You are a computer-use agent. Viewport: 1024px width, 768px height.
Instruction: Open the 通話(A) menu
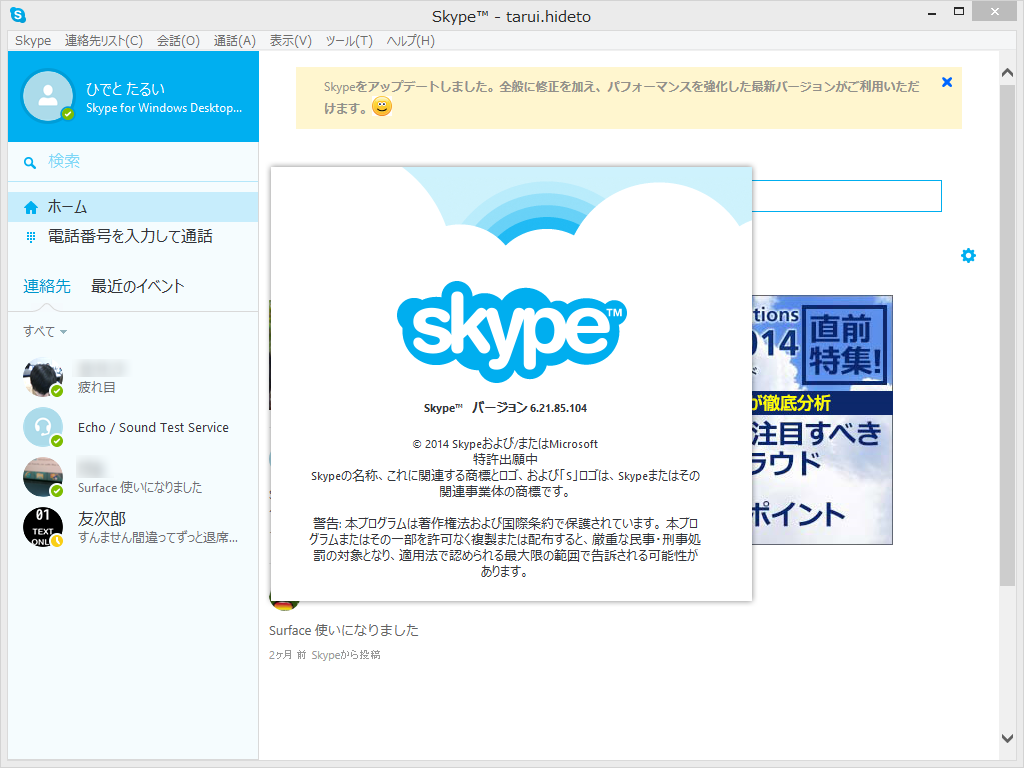click(x=233, y=41)
